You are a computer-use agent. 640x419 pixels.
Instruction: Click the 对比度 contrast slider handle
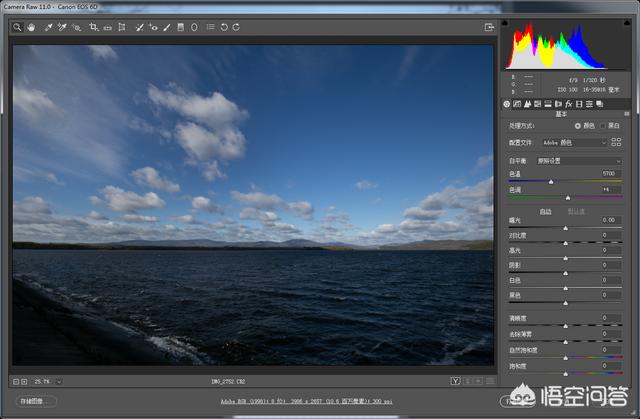[566, 244]
